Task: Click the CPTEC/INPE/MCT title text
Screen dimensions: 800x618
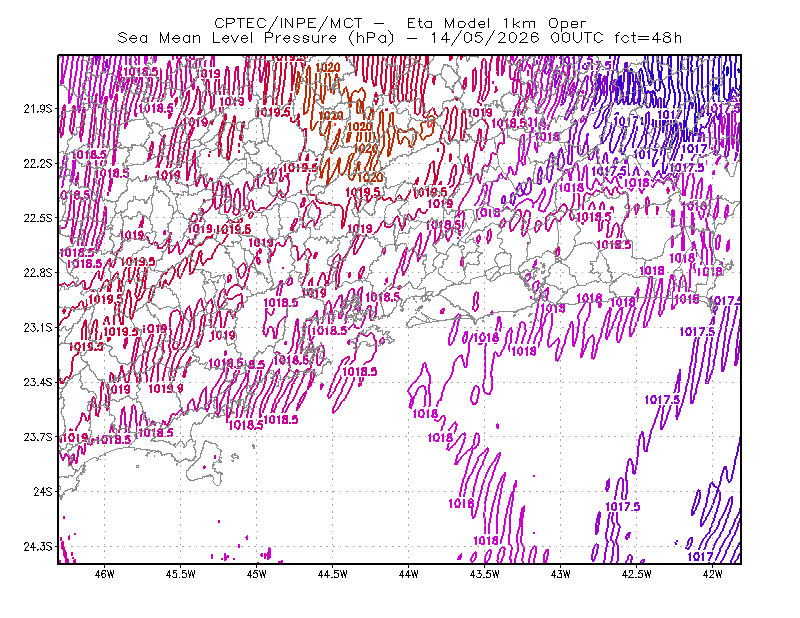Action: click(x=288, y=23)
